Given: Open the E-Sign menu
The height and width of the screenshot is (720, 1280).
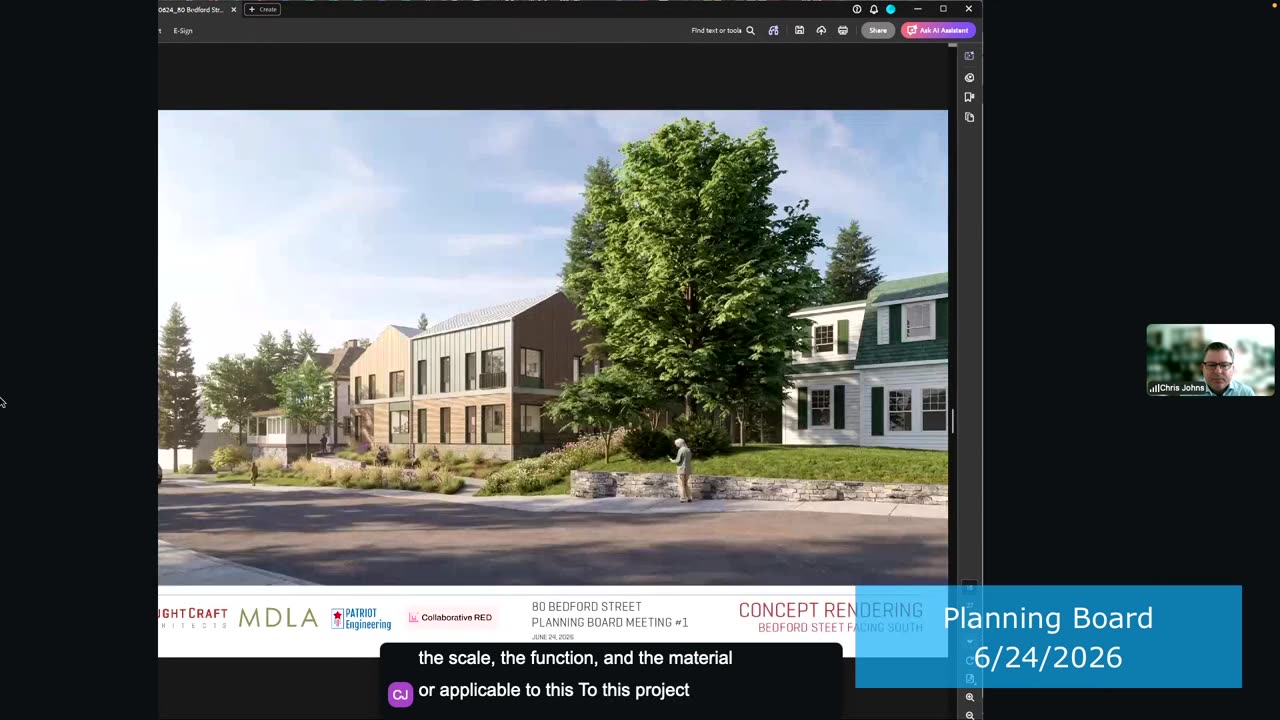Looking at the screenshot, I should (x=183, y=30).
